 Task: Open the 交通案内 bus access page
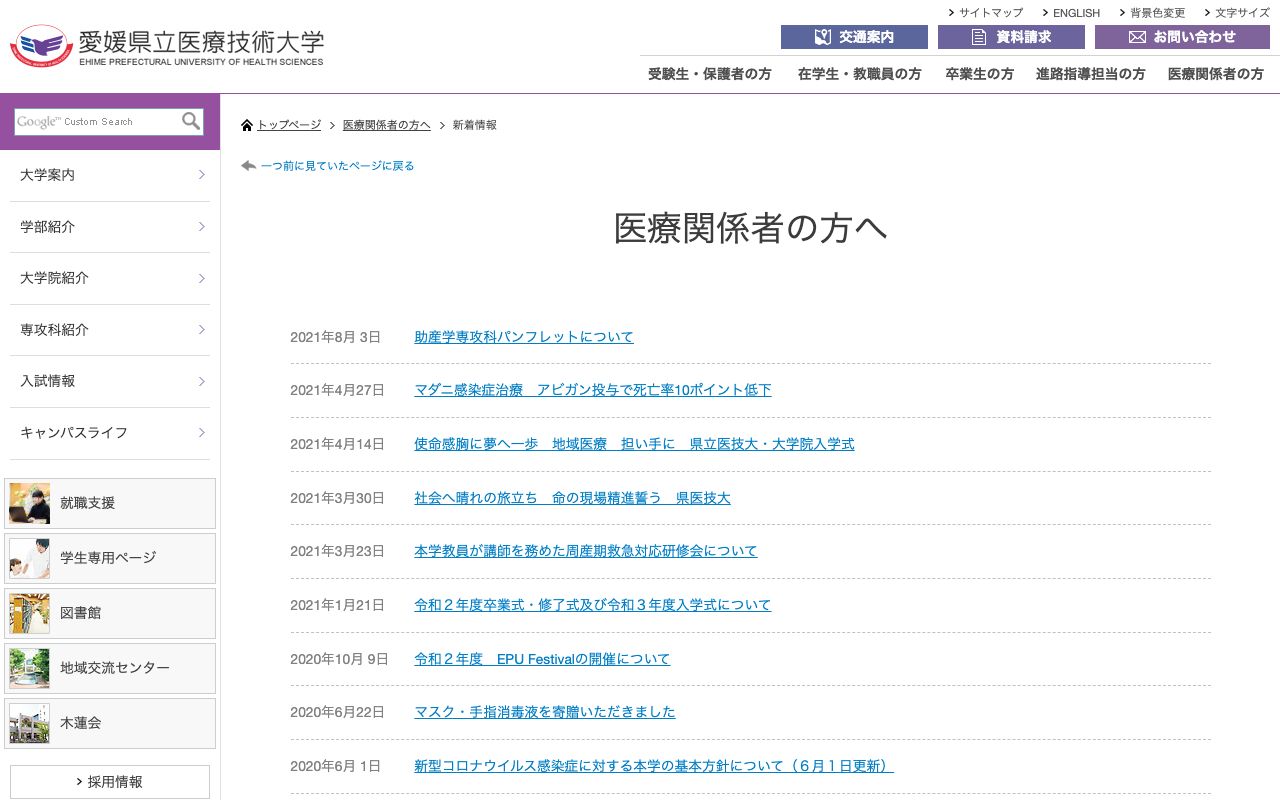coord(854,37)
